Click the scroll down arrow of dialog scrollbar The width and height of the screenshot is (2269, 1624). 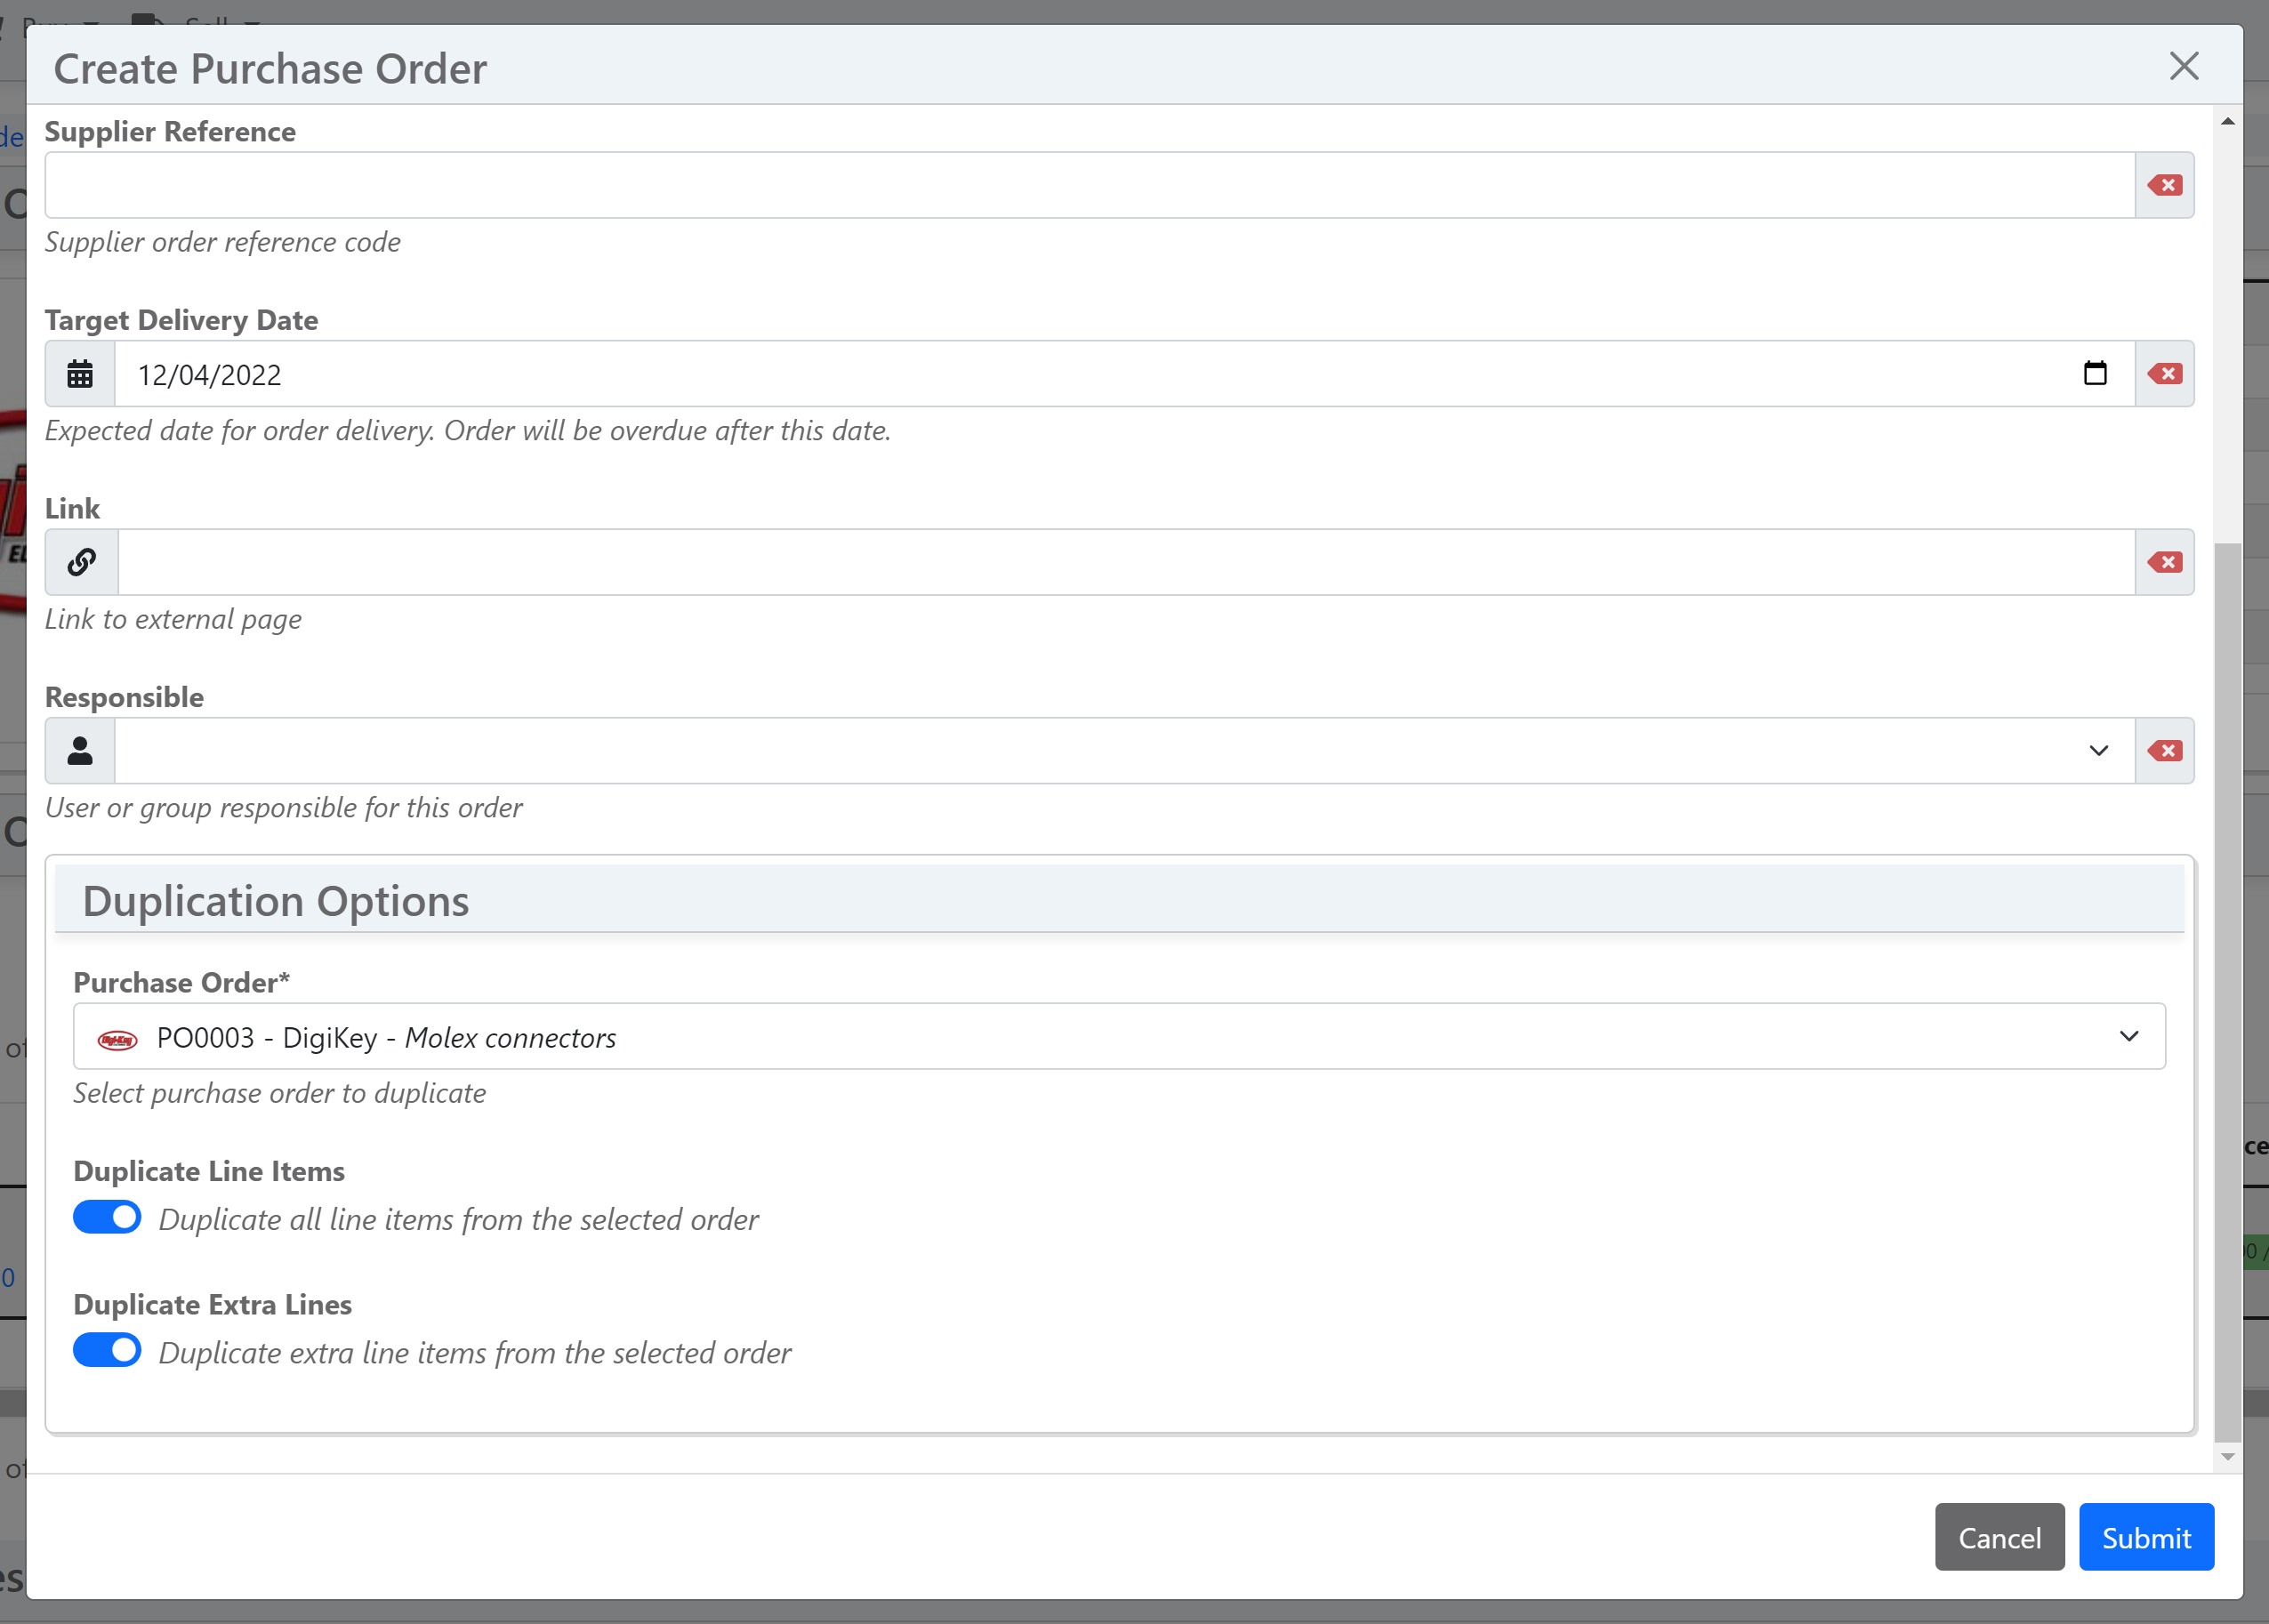click(x=2227, y=1457)
